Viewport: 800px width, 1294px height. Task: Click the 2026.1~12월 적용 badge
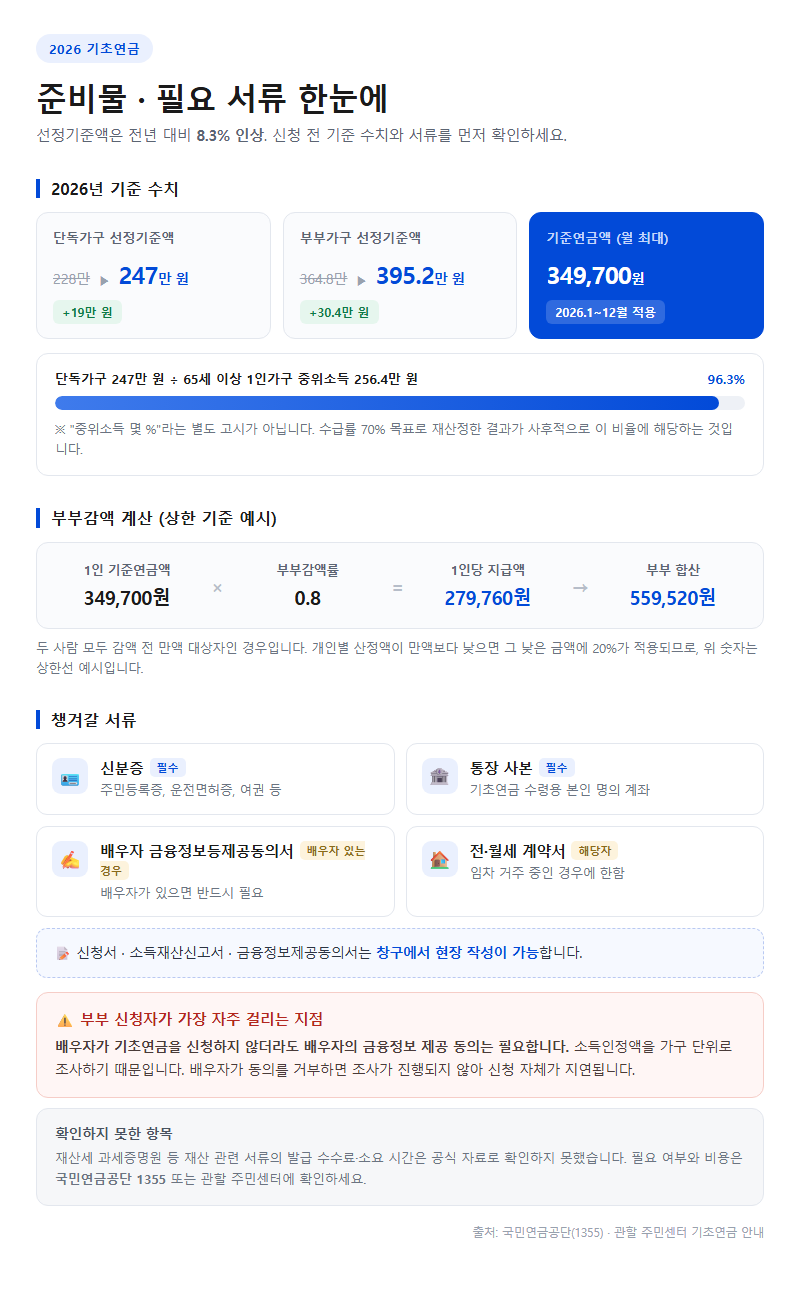[x=605, y=312]
